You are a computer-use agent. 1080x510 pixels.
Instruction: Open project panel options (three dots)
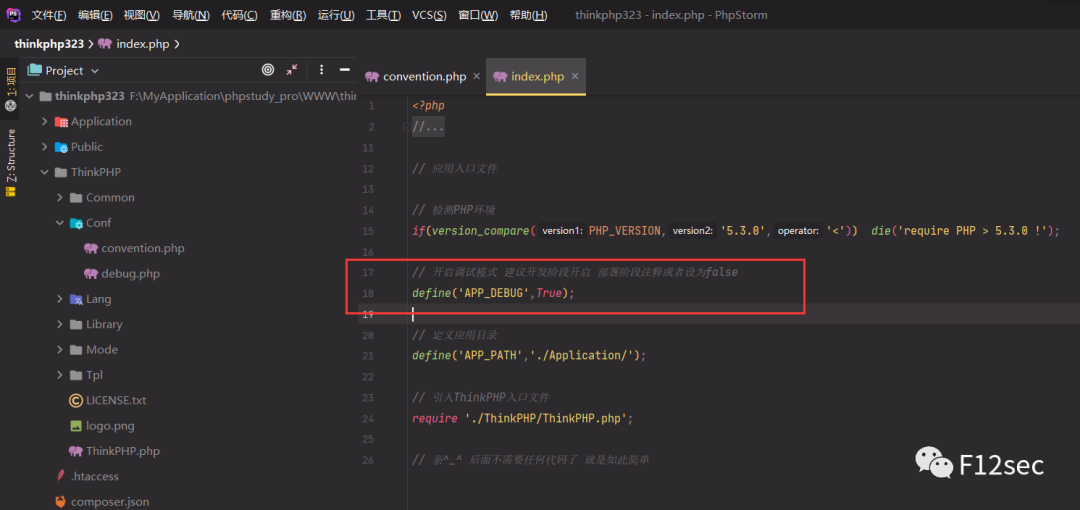(x=321, y=70)
